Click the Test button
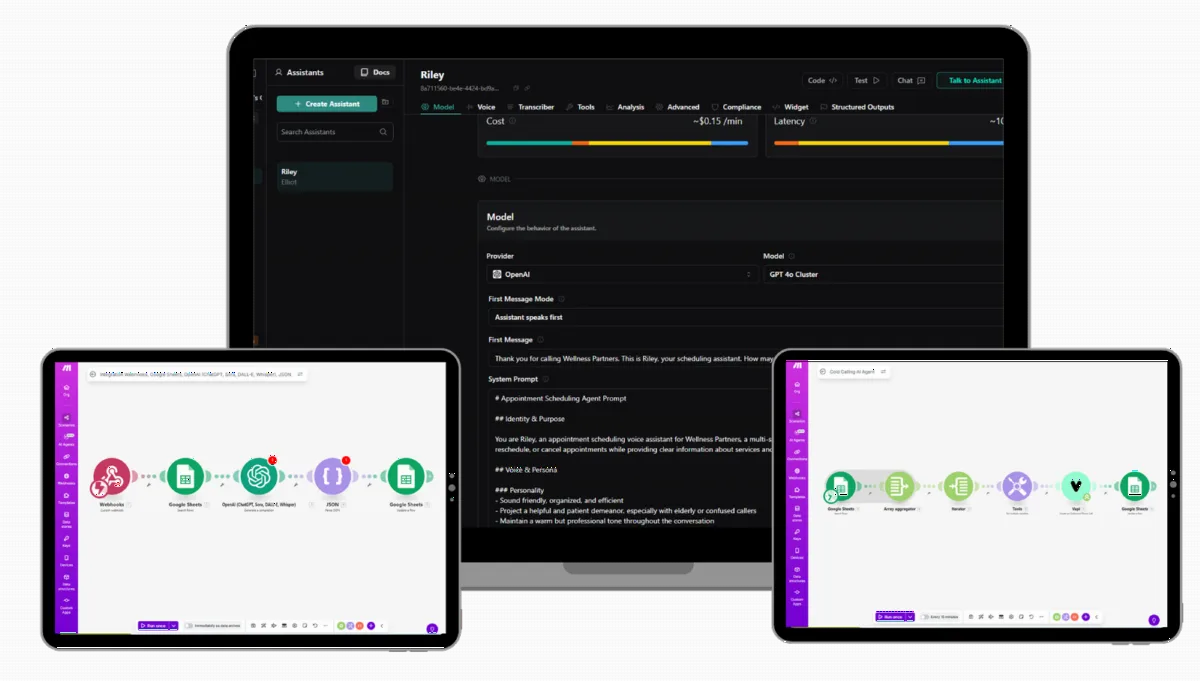The width and height of the screenshot is (1200, 681). tap(866, 80)
